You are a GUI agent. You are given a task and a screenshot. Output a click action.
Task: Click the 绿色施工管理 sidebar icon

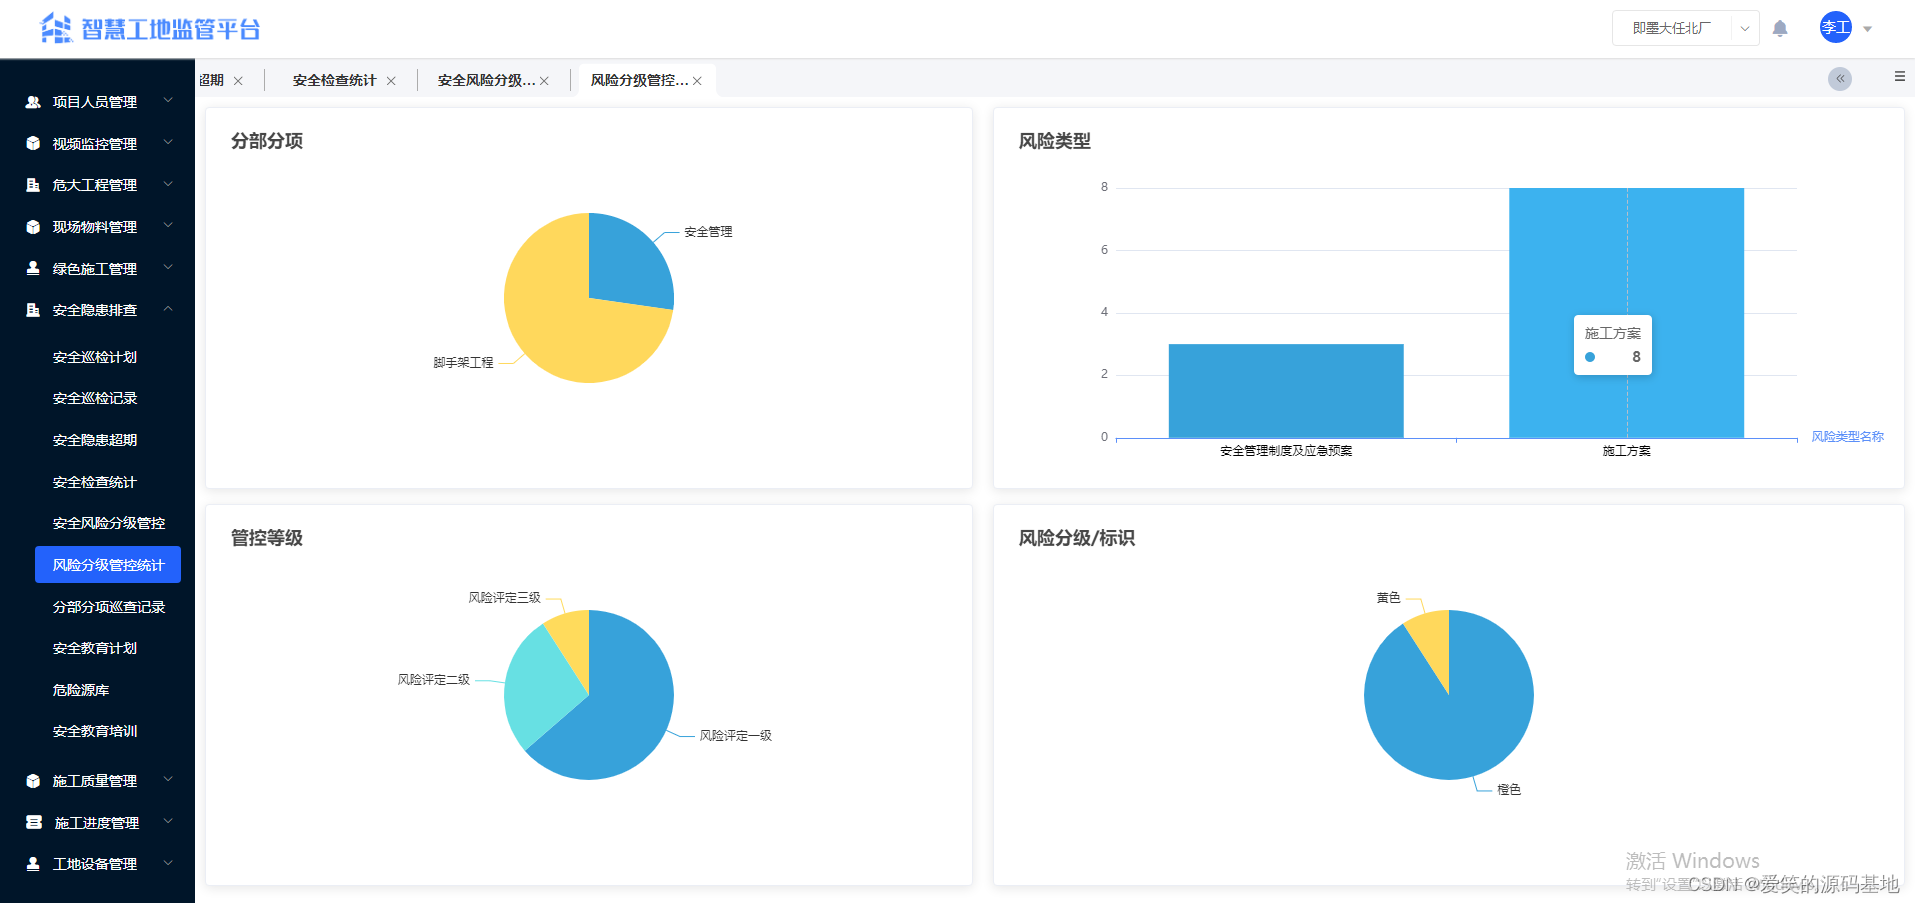[x=33, y=268]
